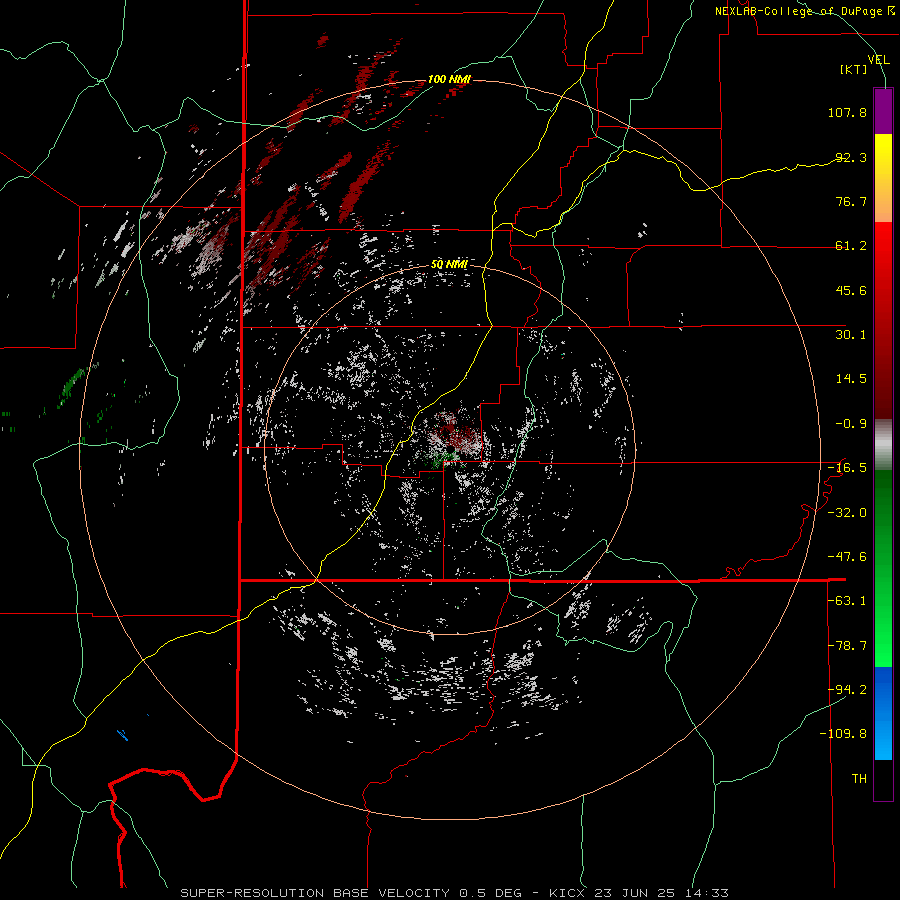Click the 100 NMI range ring label

[449, 79]
